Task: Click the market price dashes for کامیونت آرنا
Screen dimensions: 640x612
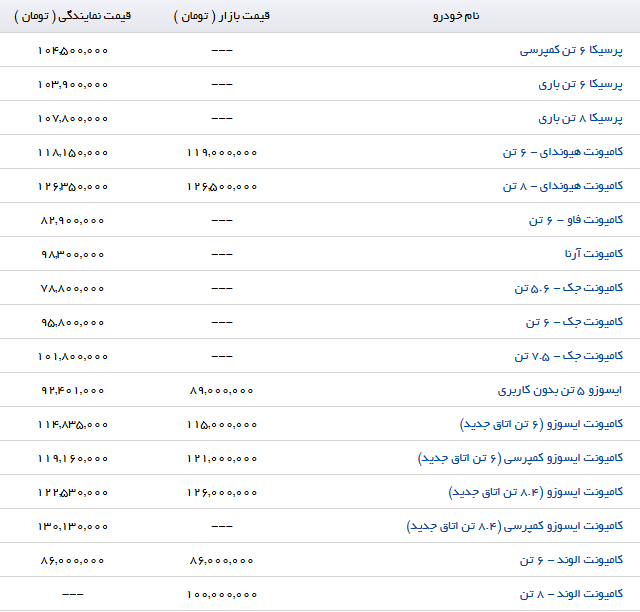Action: pyautogui.click(x=222, y=254)
